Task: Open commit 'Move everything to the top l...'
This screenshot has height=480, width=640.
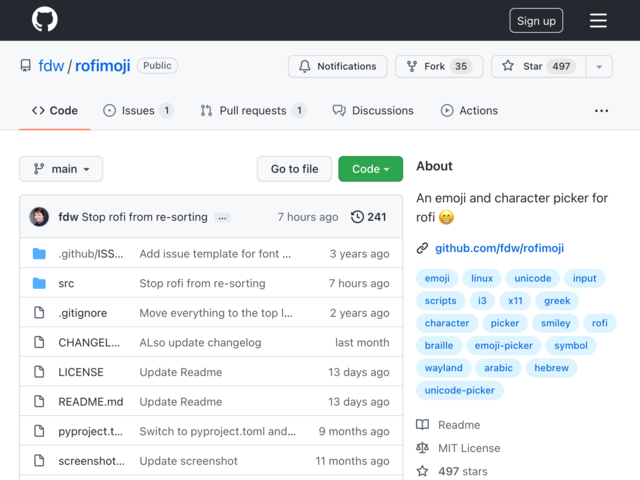Action: [x=216, y=313]
